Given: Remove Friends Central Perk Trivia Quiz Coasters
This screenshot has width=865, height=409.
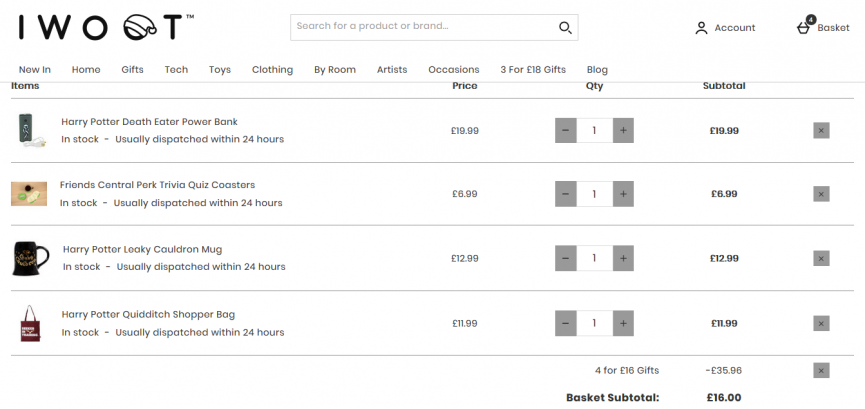Looking at the screenshot, I should (x=821, y=194).
